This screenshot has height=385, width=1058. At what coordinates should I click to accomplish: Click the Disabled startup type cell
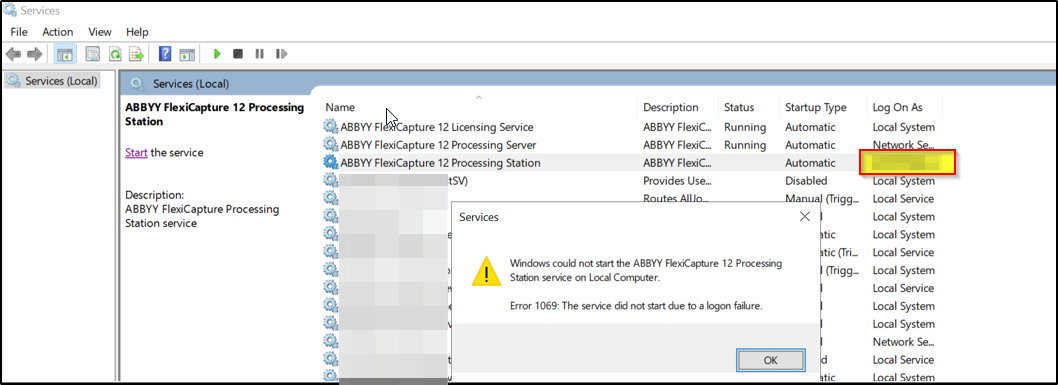[806, 181]
